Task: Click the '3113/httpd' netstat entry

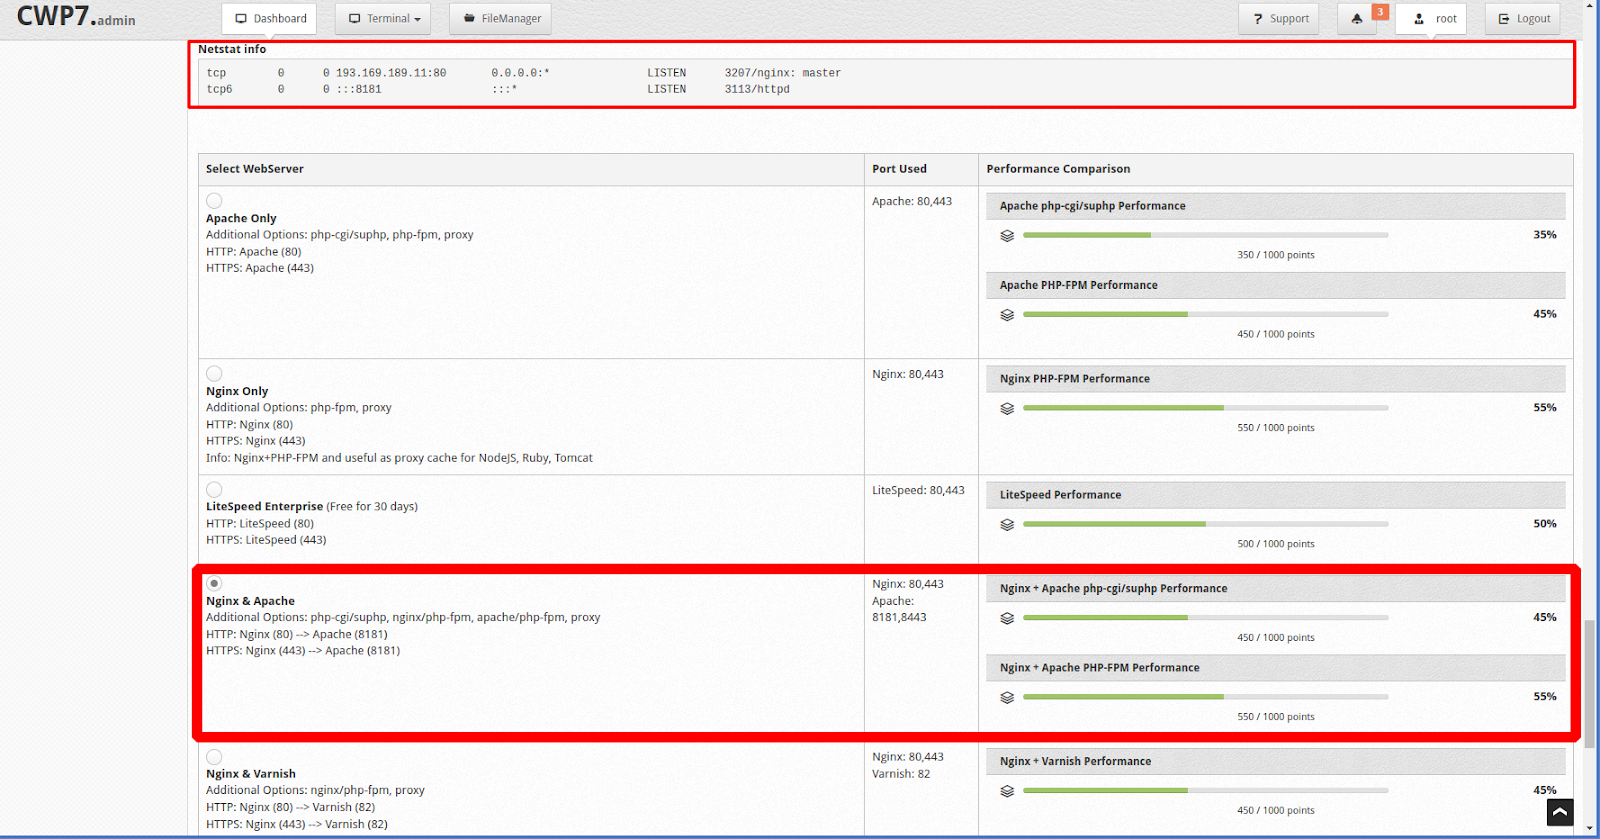Action: (x=757, y=89)
